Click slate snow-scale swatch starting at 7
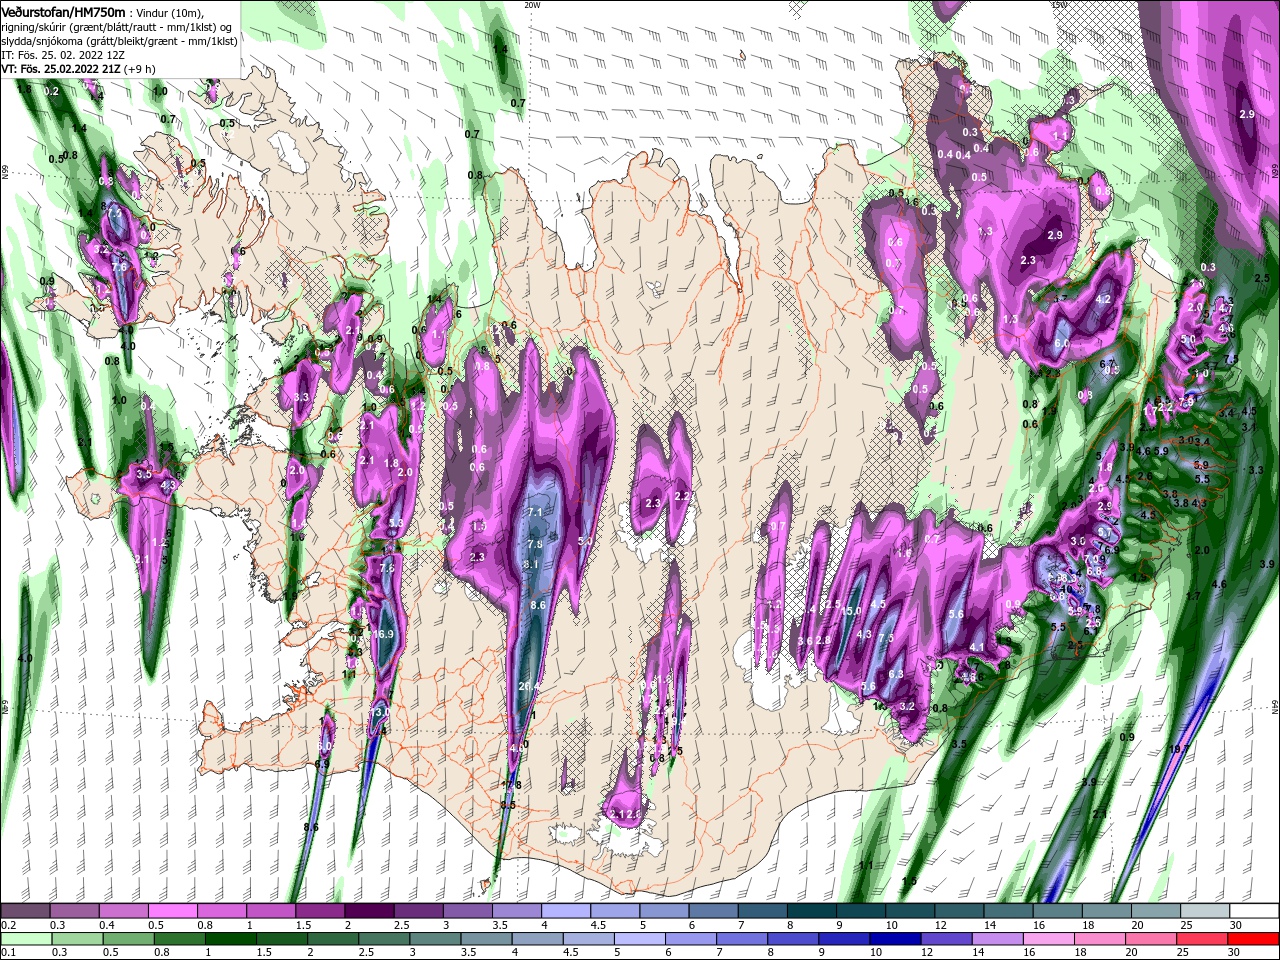 pyautogui.click(x=762, y=911)
